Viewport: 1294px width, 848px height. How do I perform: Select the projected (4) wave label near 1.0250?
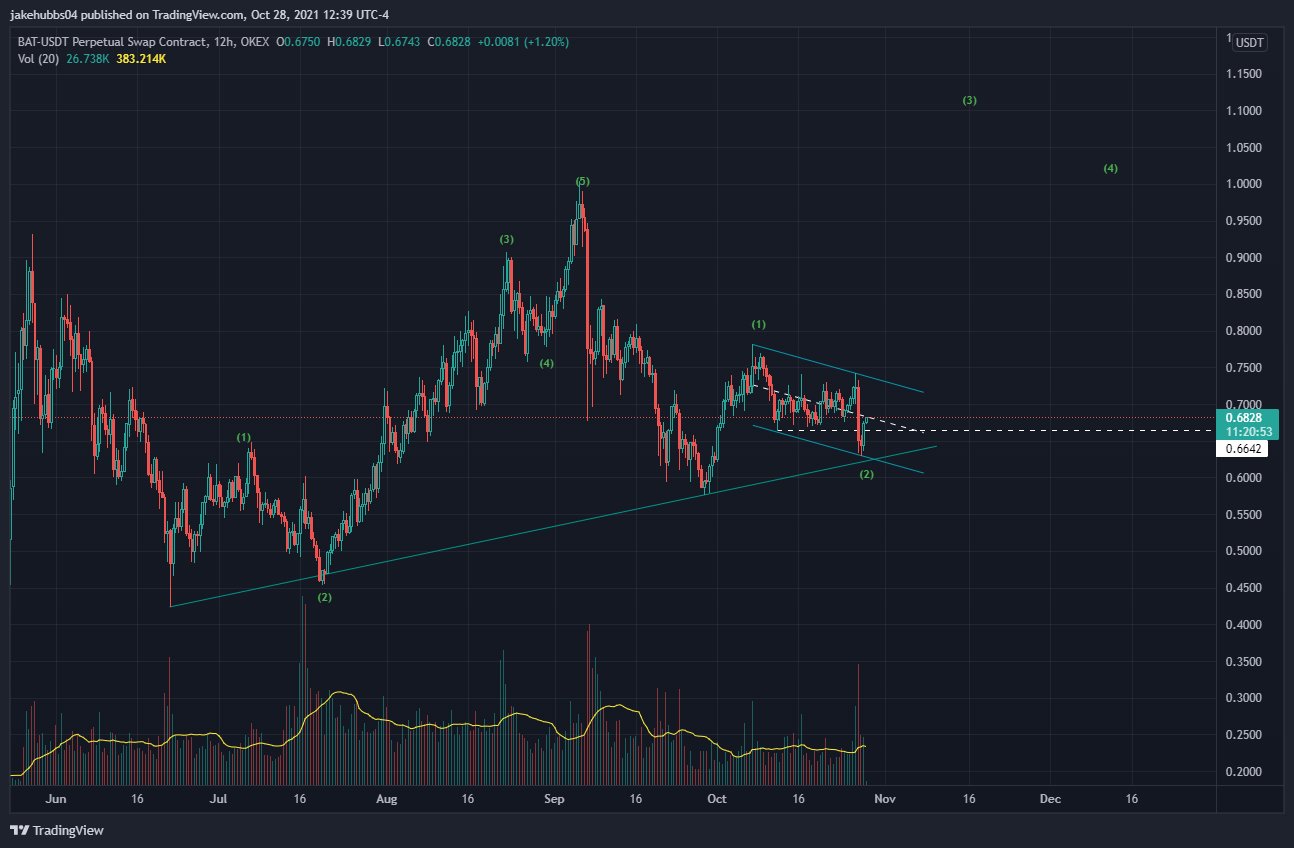click(1110, 168)
